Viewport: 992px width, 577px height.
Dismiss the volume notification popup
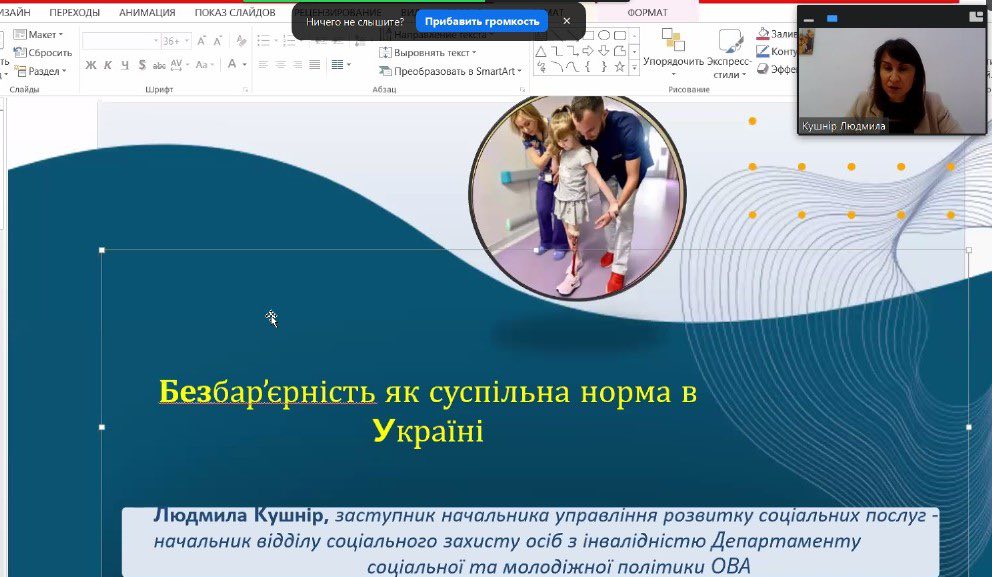point(567,21)
